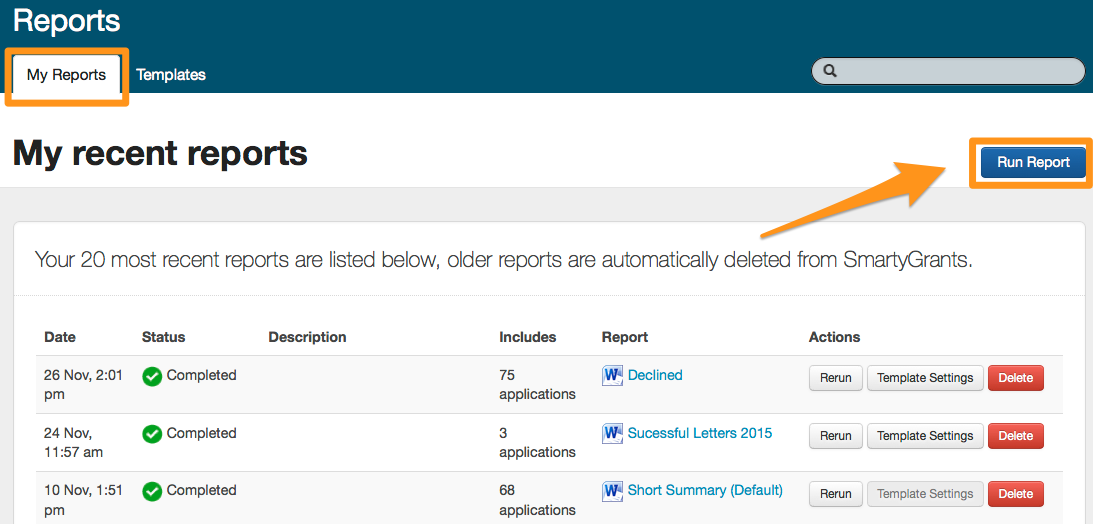Image resolution: width=1093 pixels, height=524 pixels.
Task: Click the magnifier icon in search bar
Action: 830,71
